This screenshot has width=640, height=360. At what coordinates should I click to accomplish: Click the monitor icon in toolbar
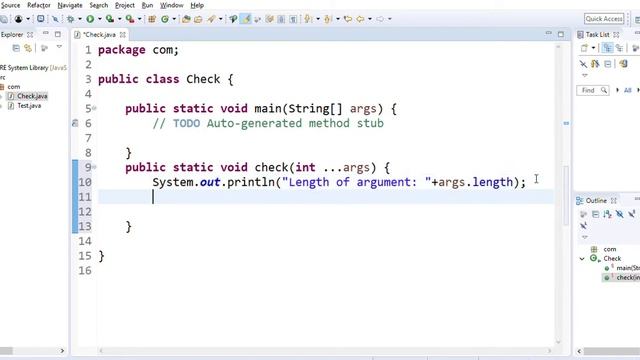click(x=40, y=19)
